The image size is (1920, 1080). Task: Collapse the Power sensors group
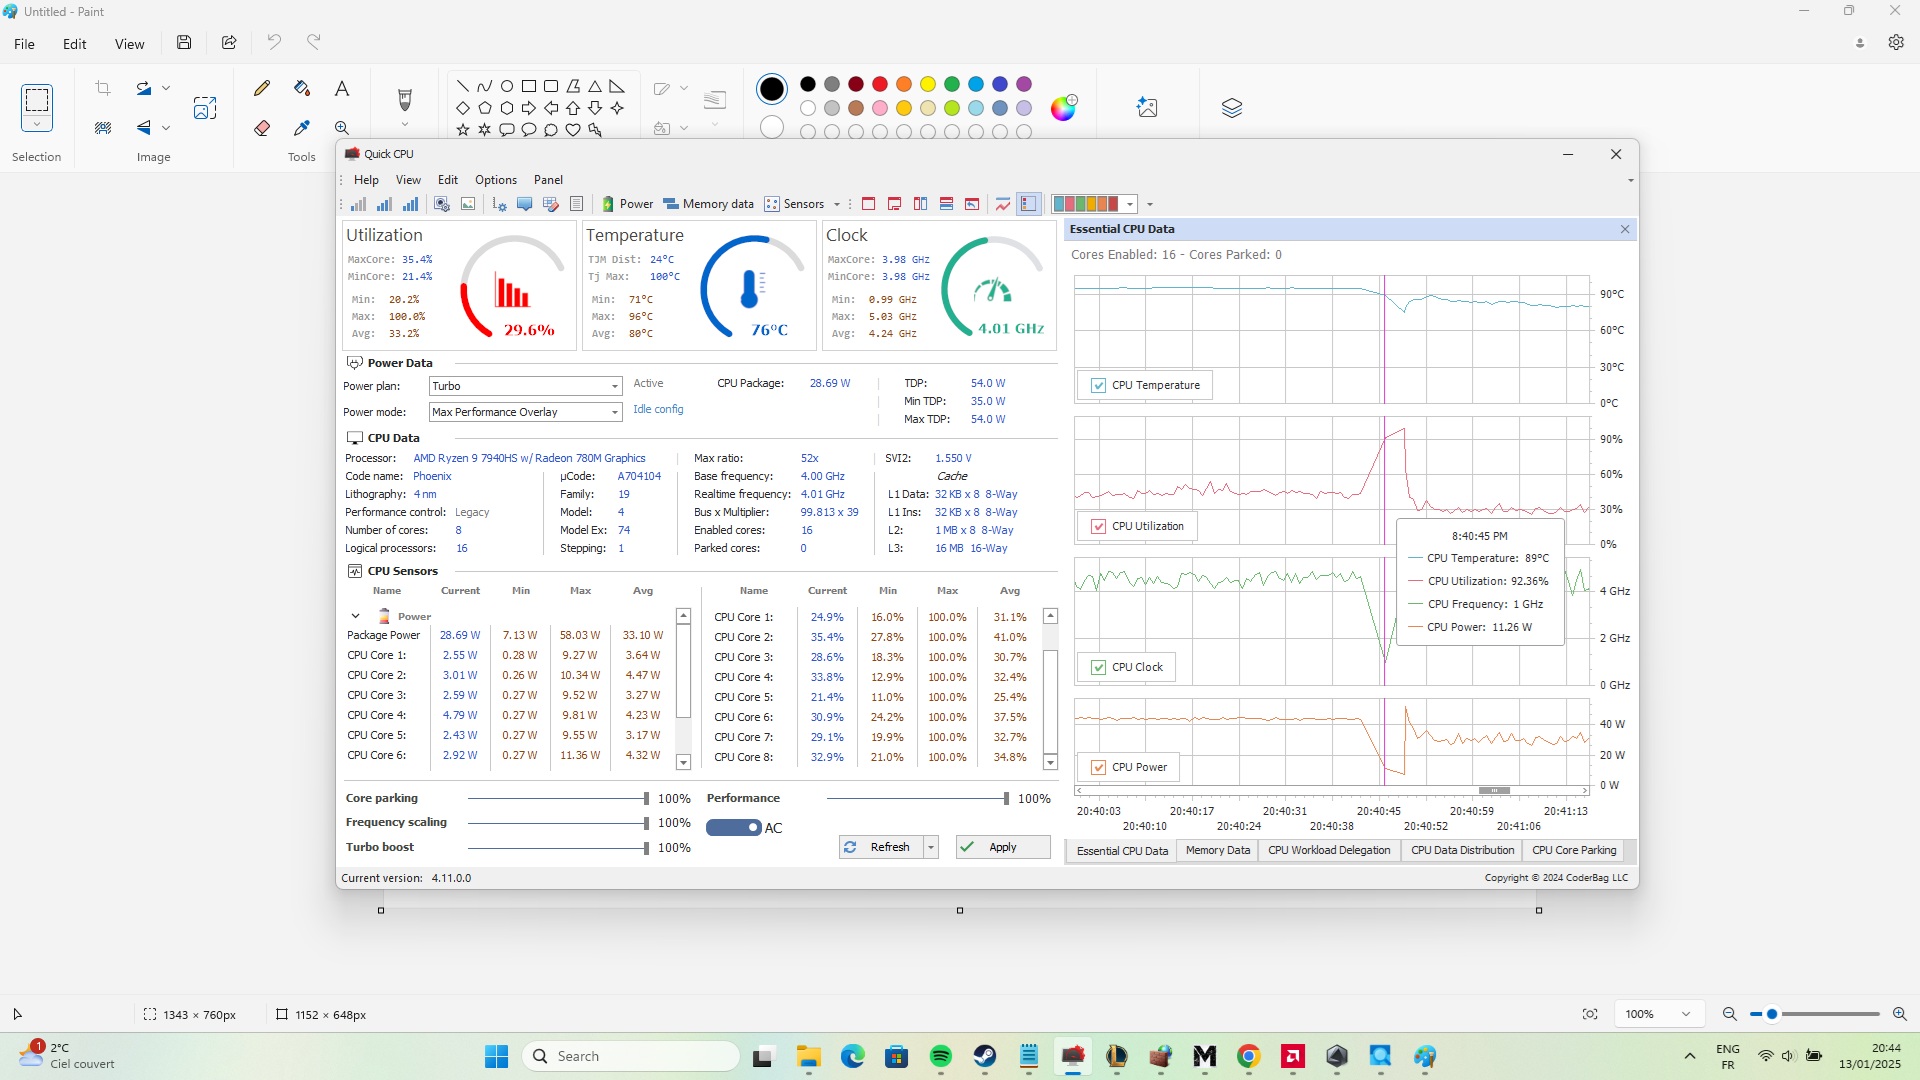[355, 616]
